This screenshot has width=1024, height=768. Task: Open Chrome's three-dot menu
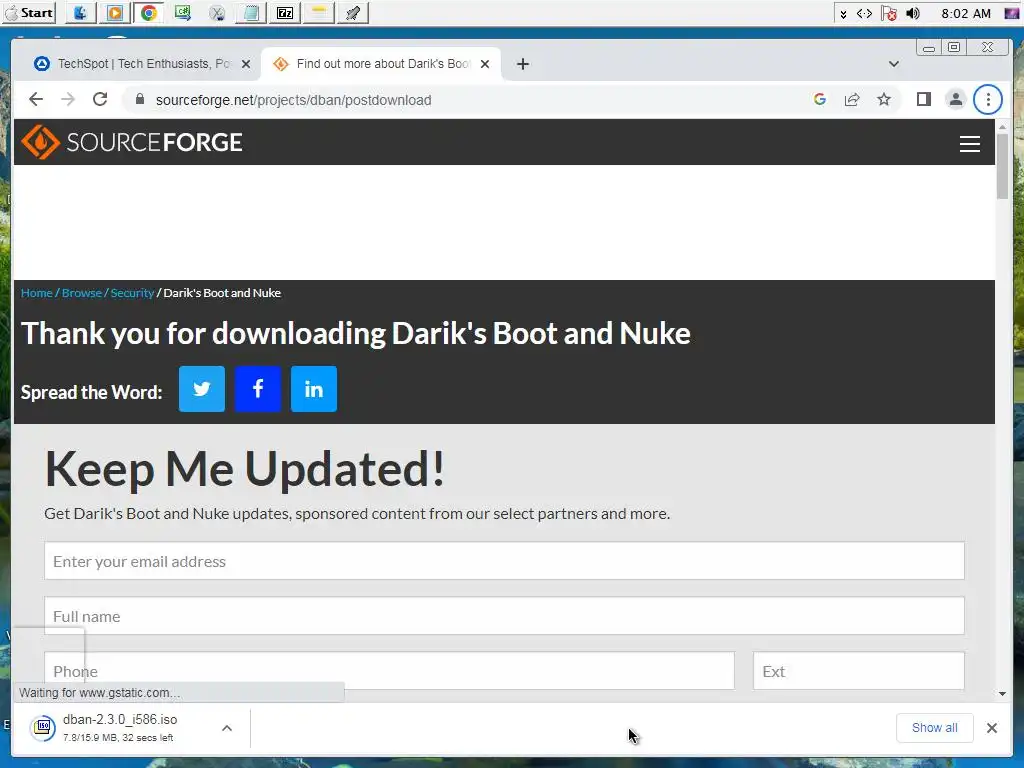click(987, 99)
